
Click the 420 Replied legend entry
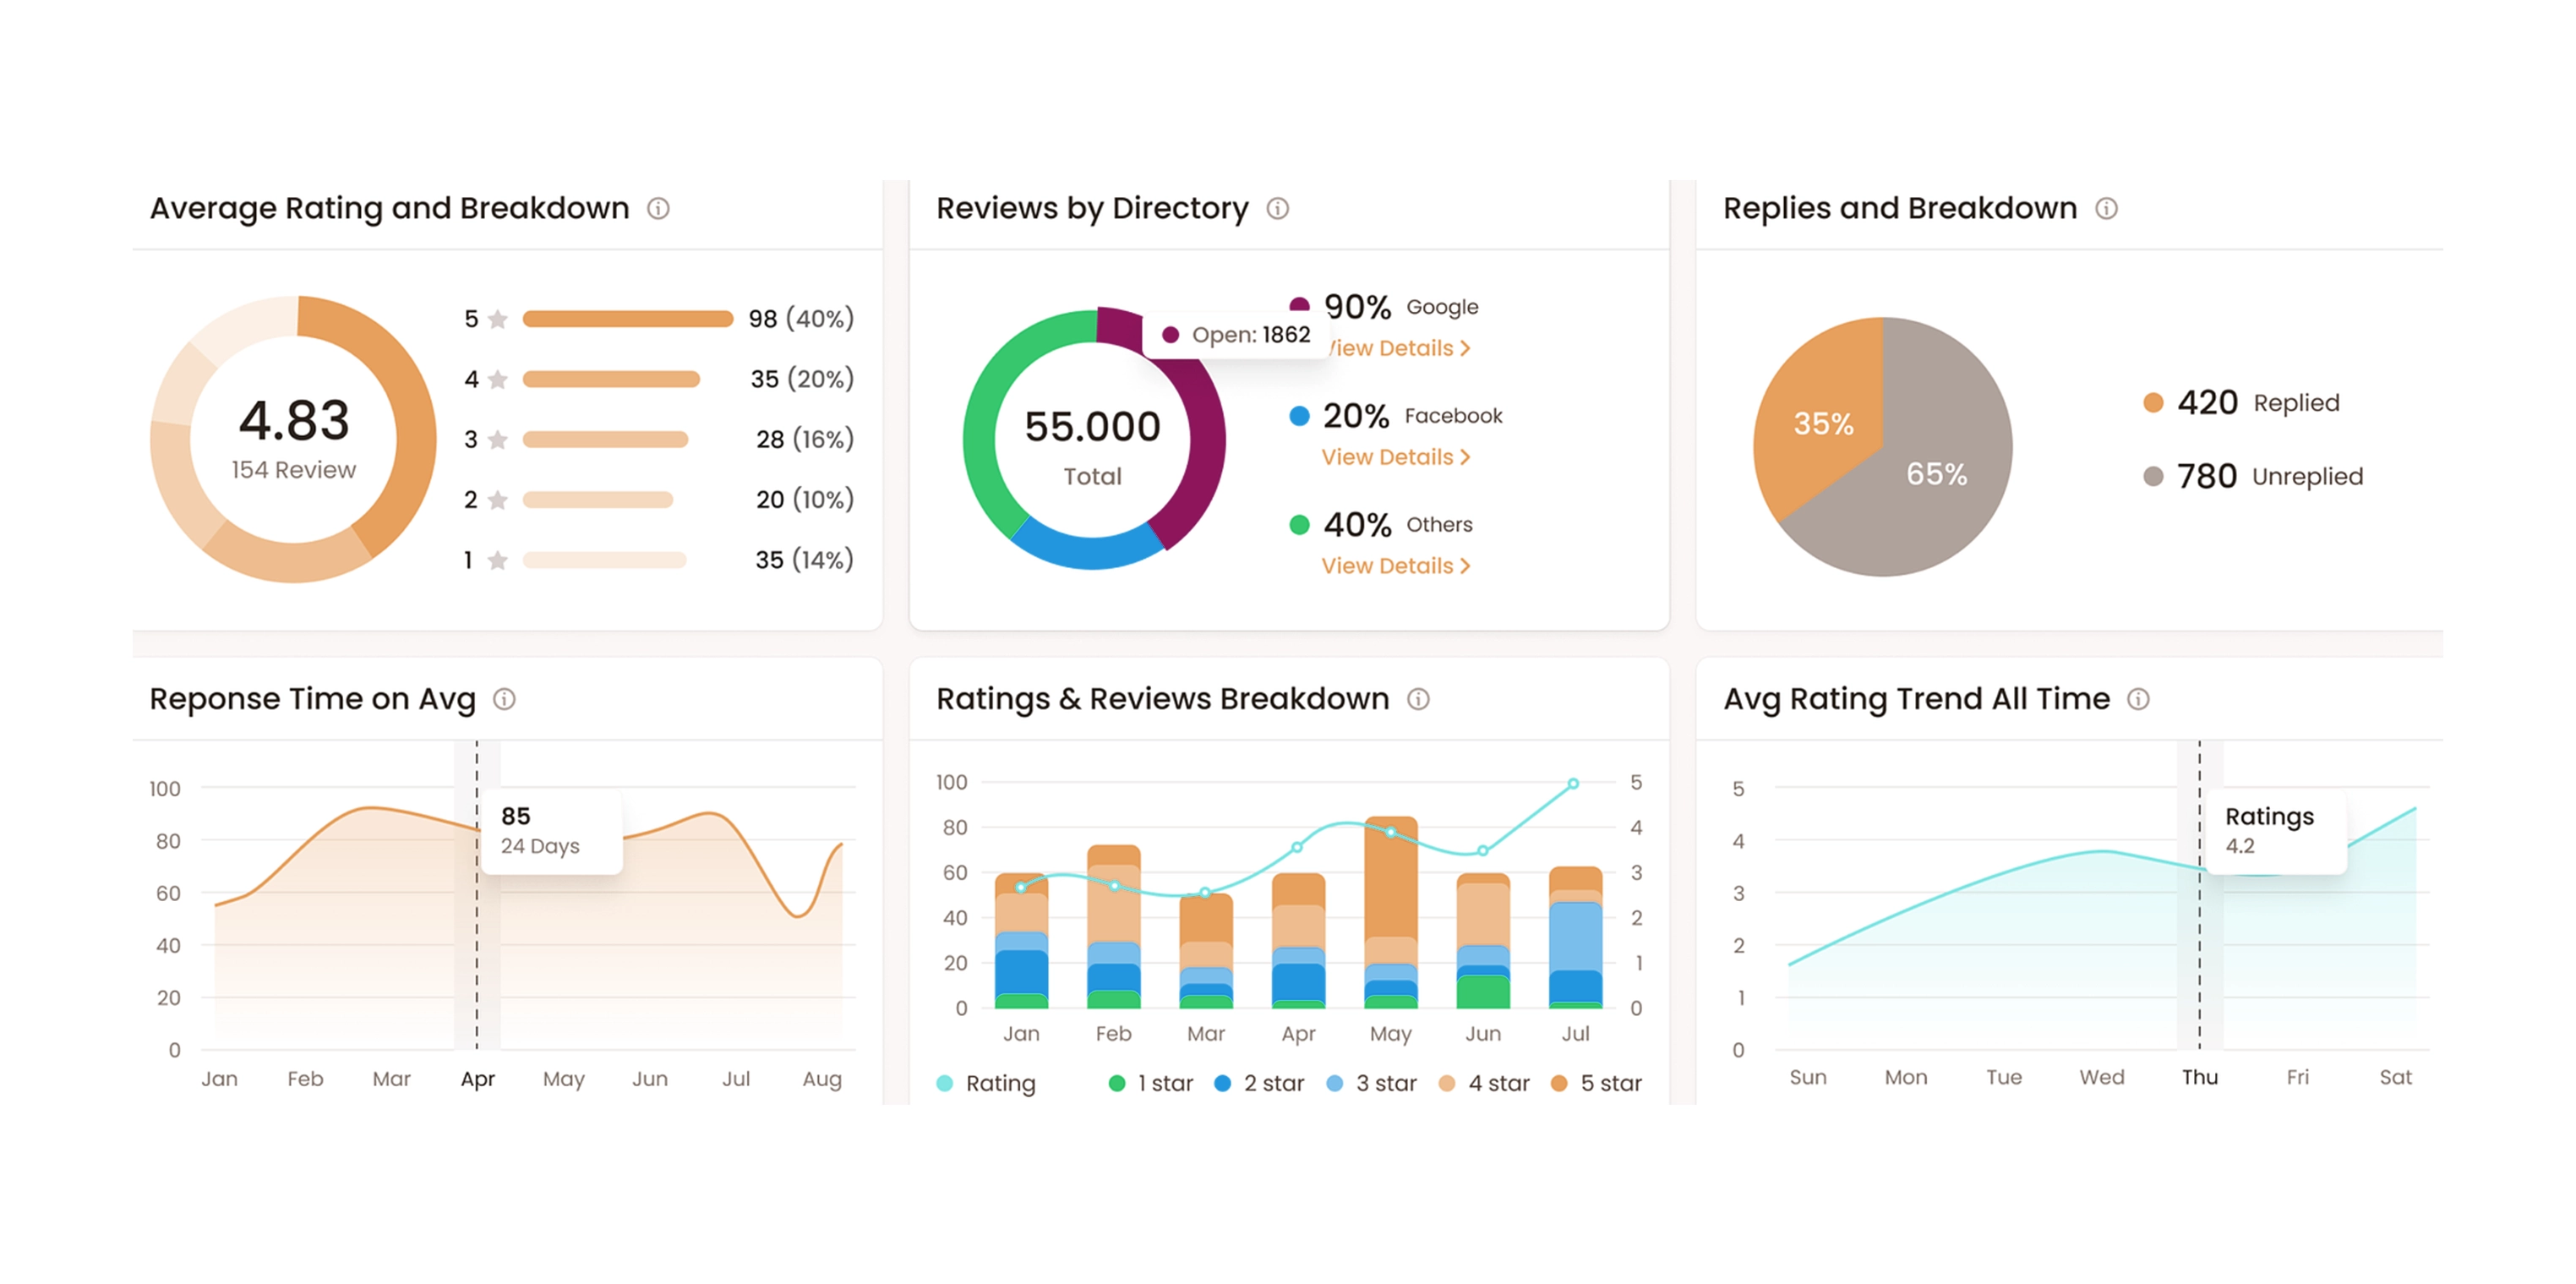2242,403
